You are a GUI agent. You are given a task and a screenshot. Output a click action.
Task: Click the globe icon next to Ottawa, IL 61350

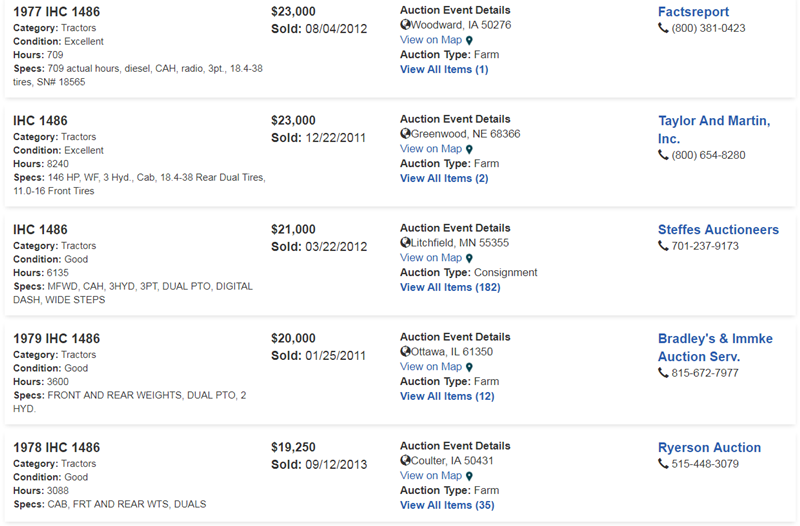pyautogui.click(x=405, y=352)
